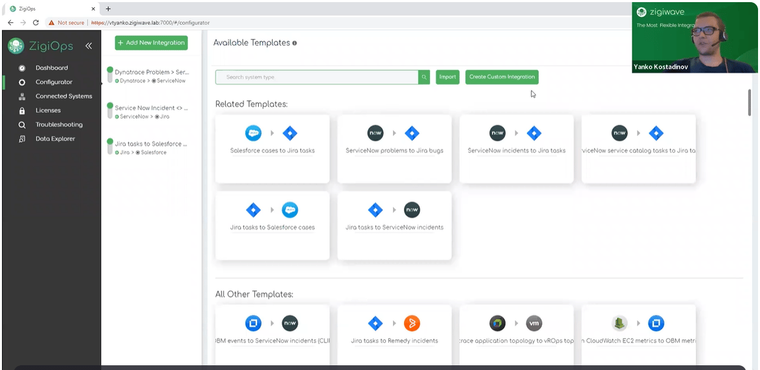Screen dimensions: 760x370
Task: Click the ZigiOps logo icon
Action: (x=16, y=46)
